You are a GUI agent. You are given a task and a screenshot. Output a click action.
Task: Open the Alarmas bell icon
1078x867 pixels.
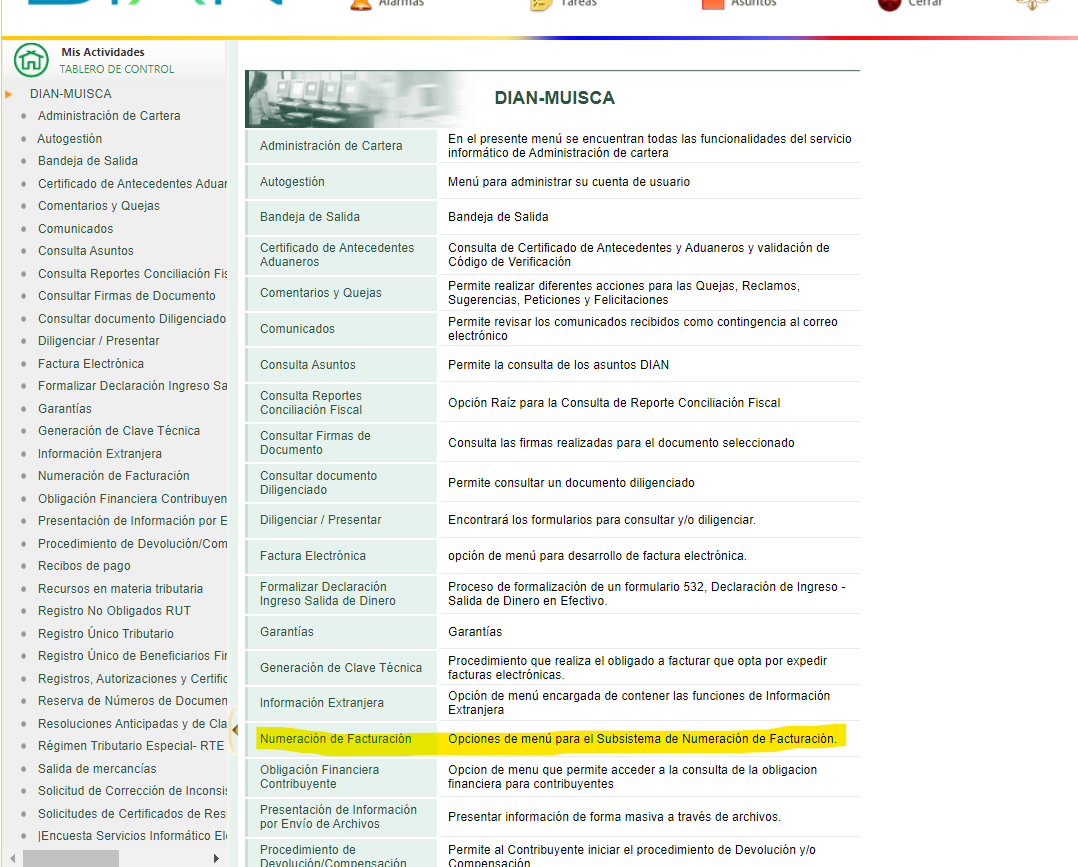(360, 6)
